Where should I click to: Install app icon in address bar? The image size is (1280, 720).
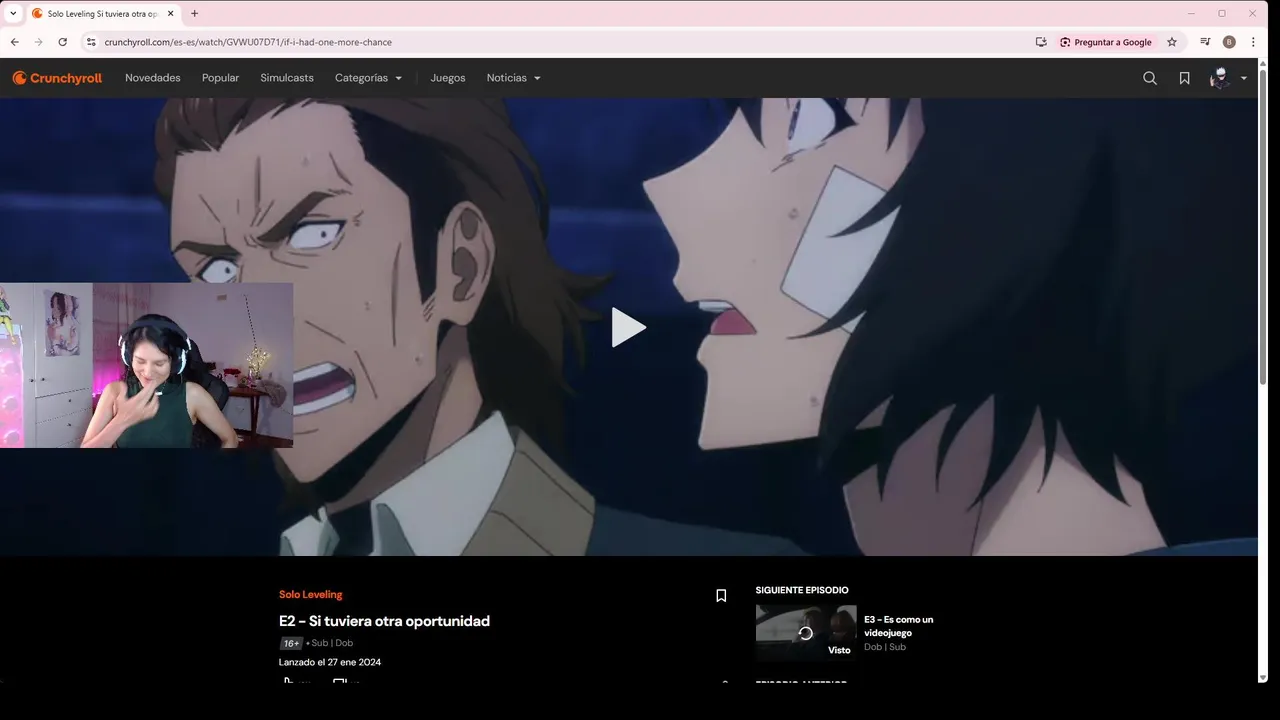(1041, 42)
